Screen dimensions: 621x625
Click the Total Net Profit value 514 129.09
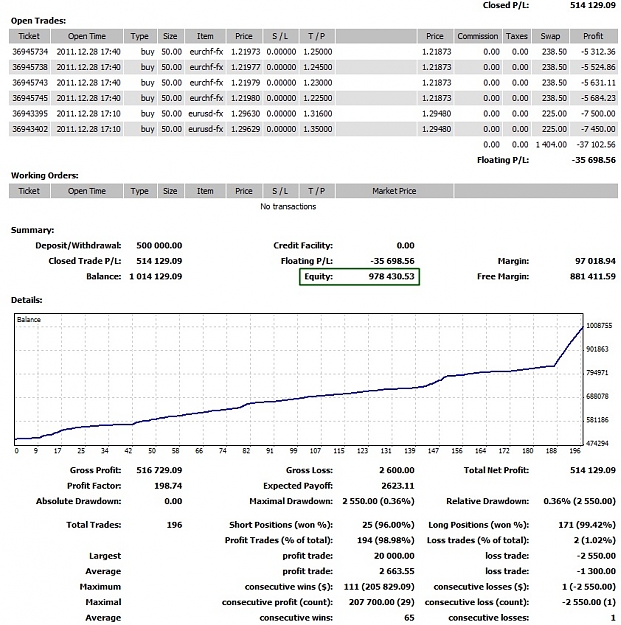coord(593,470)
